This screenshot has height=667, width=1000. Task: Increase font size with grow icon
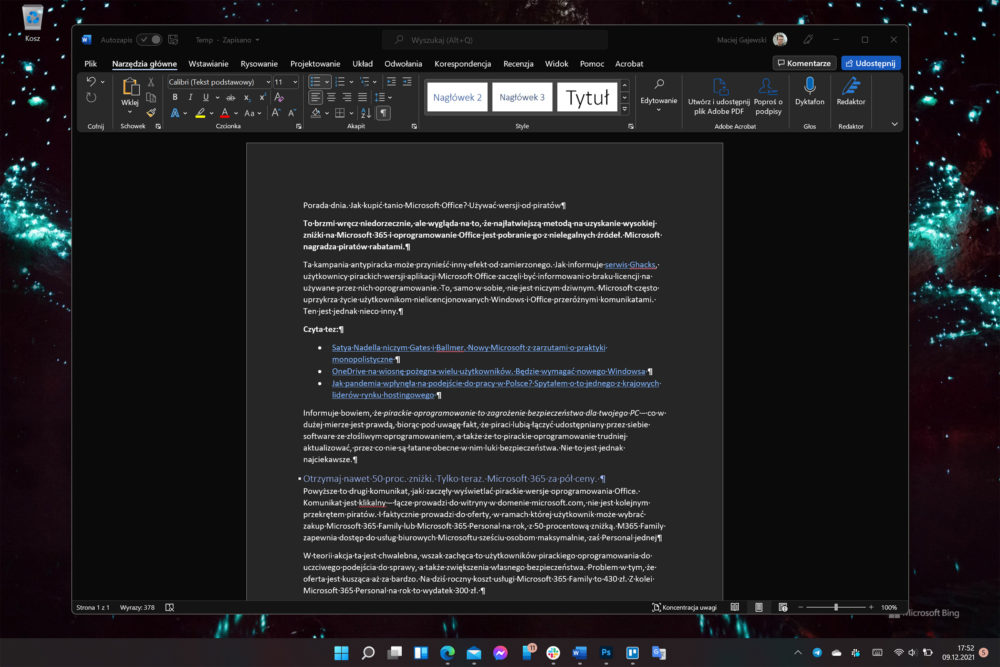[x=276, y=113]
